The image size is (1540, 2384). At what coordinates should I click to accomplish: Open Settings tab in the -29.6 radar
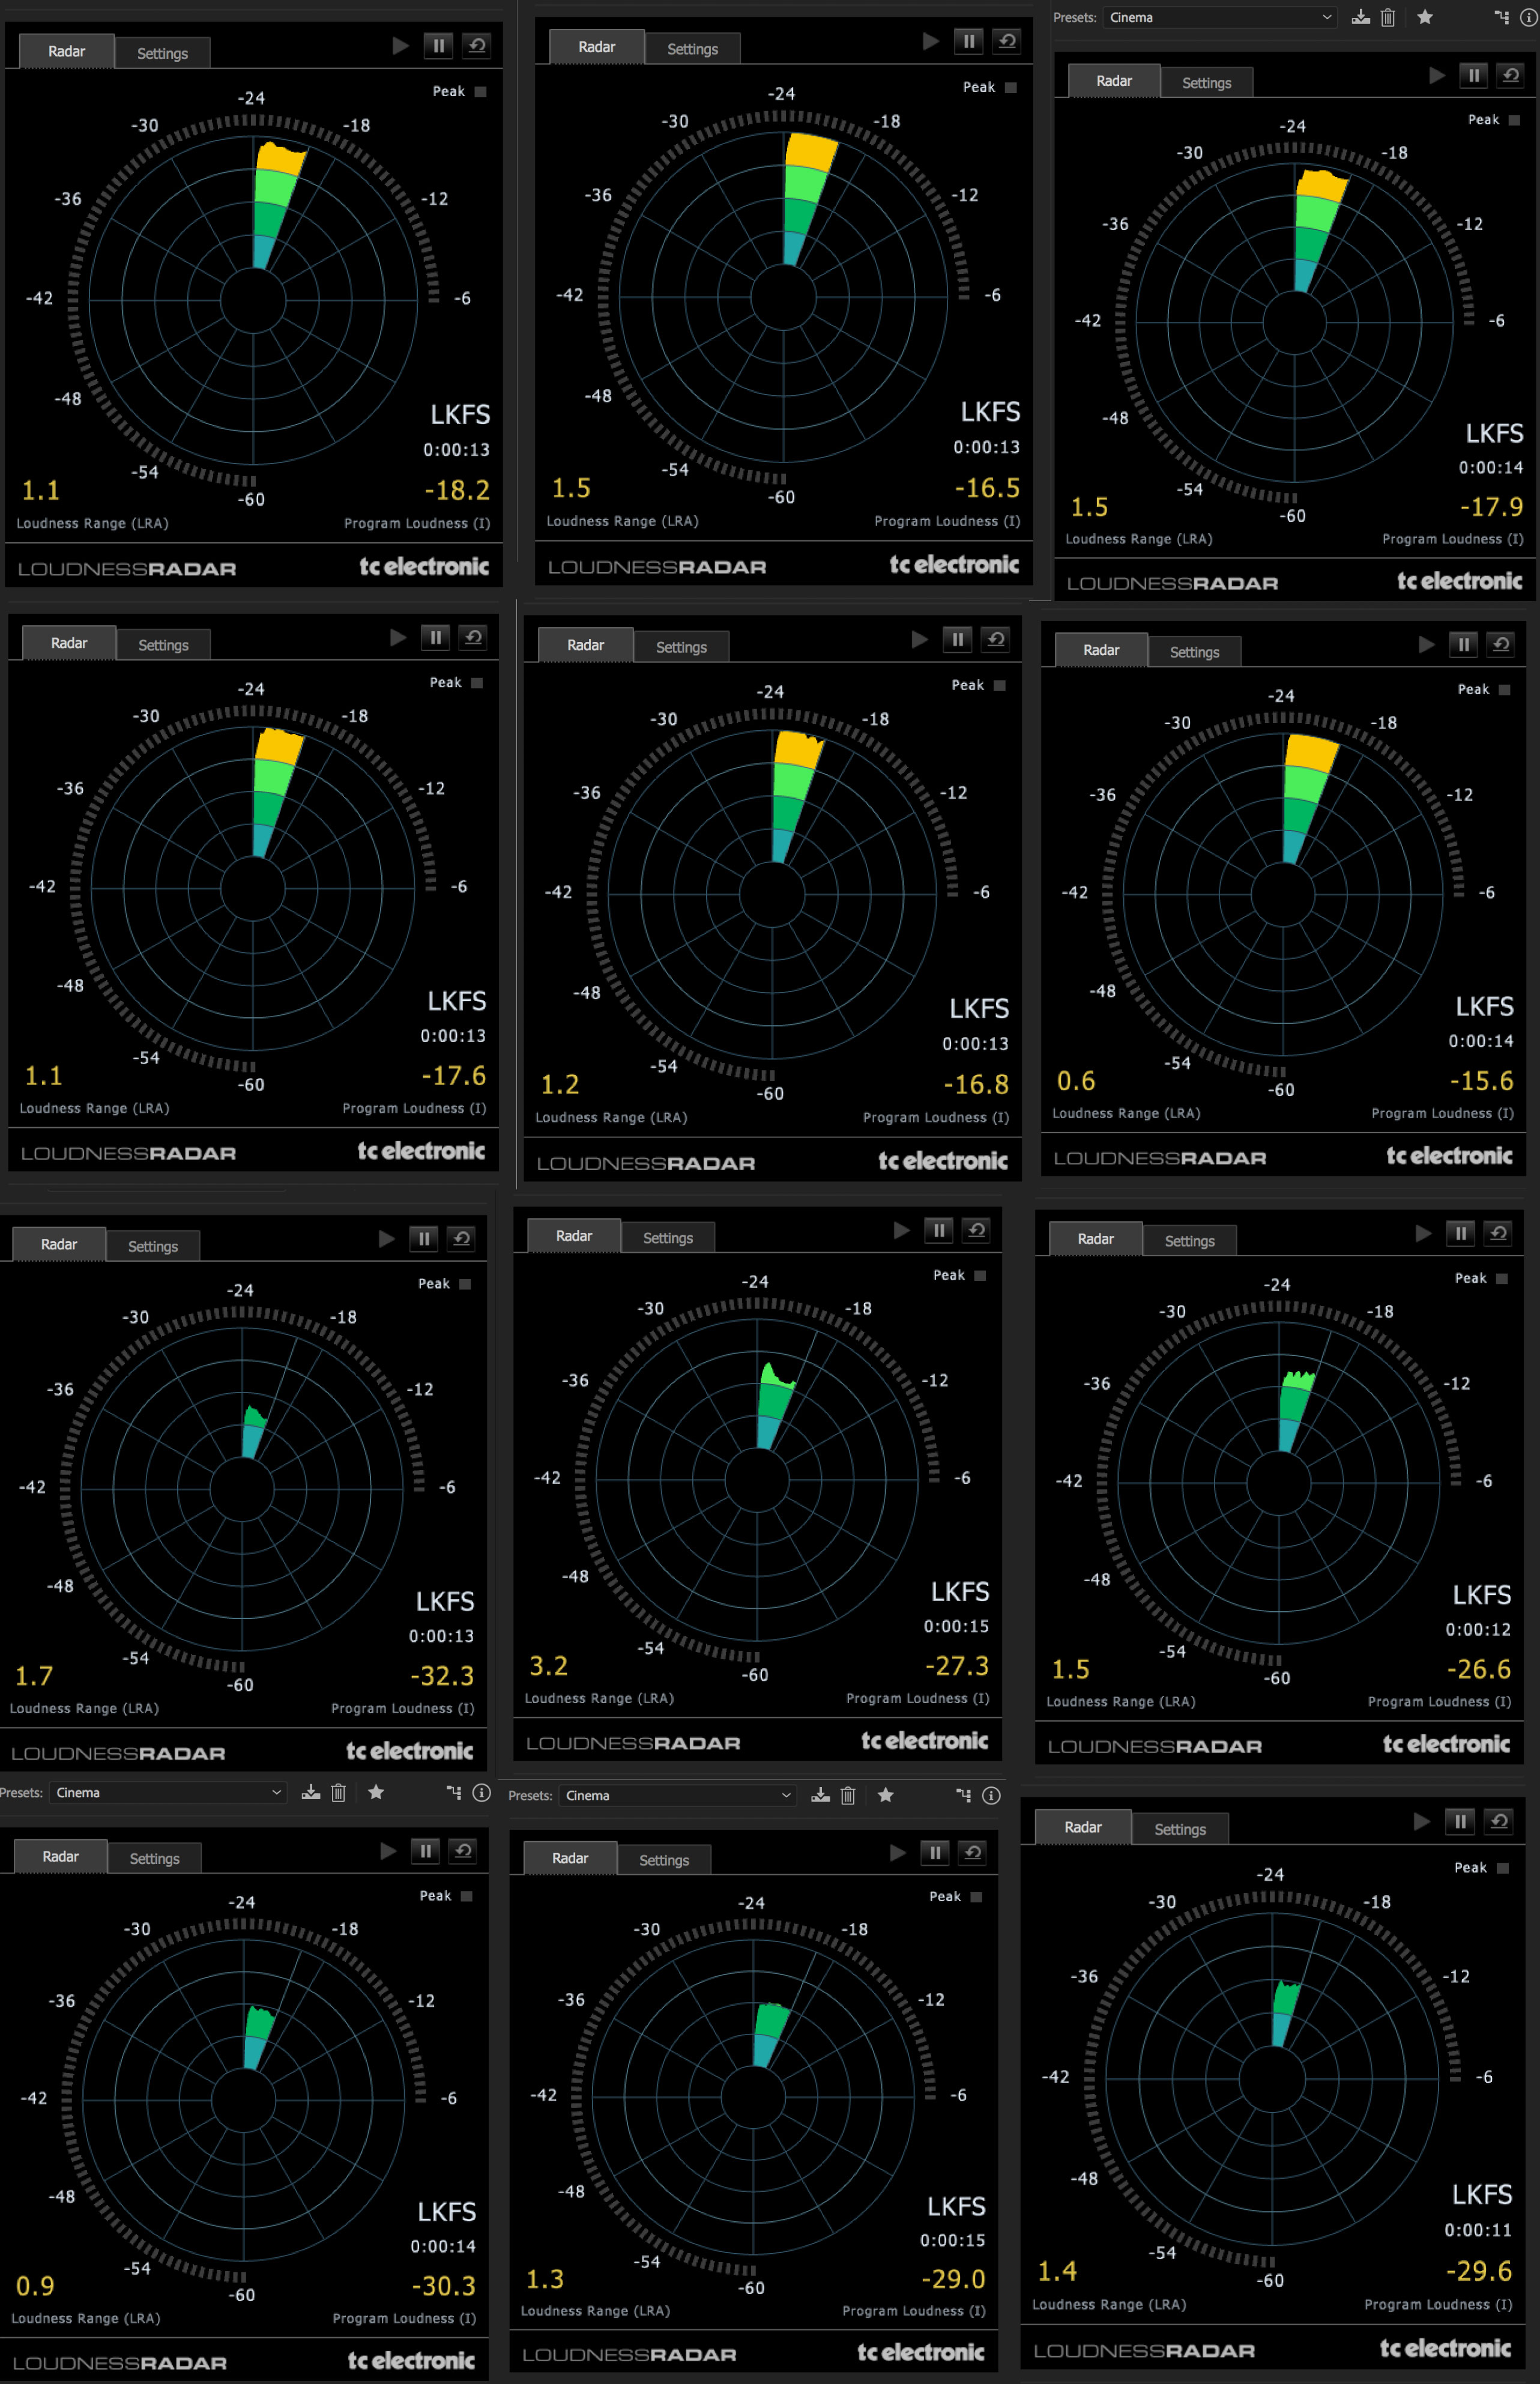pyautogui.click(x=1180, y=1829)
